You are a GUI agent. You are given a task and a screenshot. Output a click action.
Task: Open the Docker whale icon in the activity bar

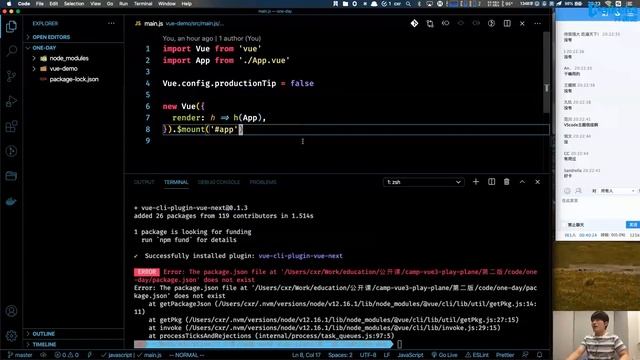tap(11, 201)
